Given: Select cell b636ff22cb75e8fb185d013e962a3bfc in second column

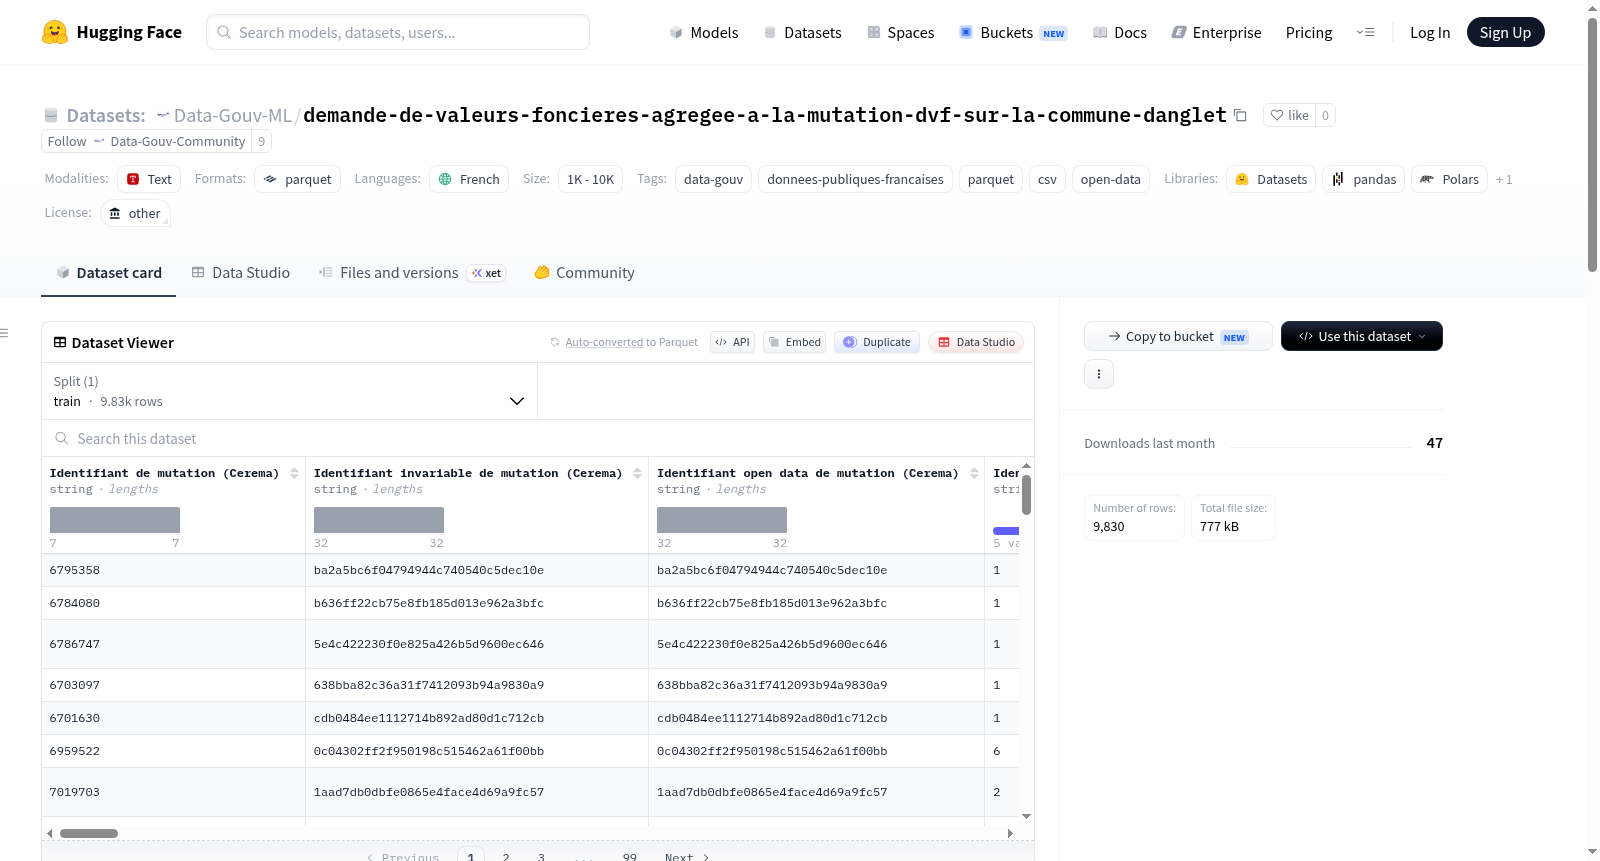Looking at the screenshot, I should click(x=477, y=603).
